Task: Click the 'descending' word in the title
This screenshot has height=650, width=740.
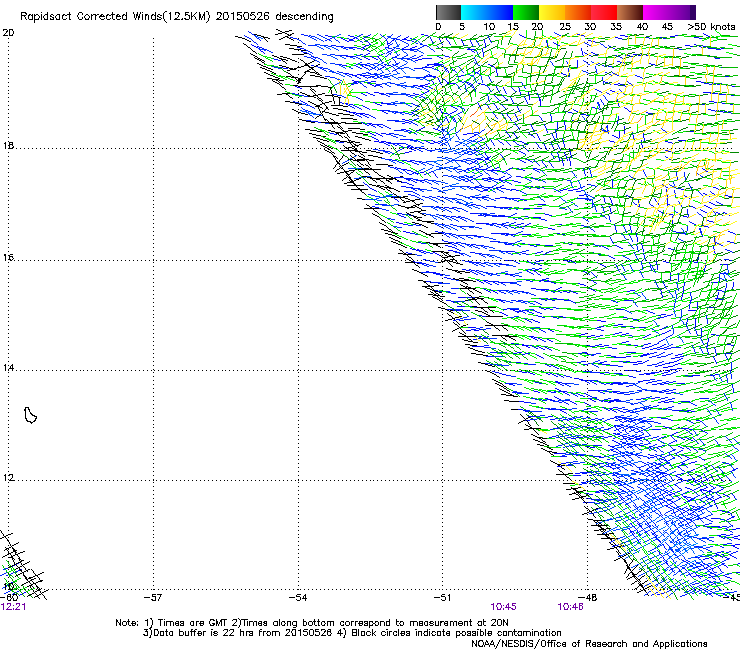Action: (304, 17)
